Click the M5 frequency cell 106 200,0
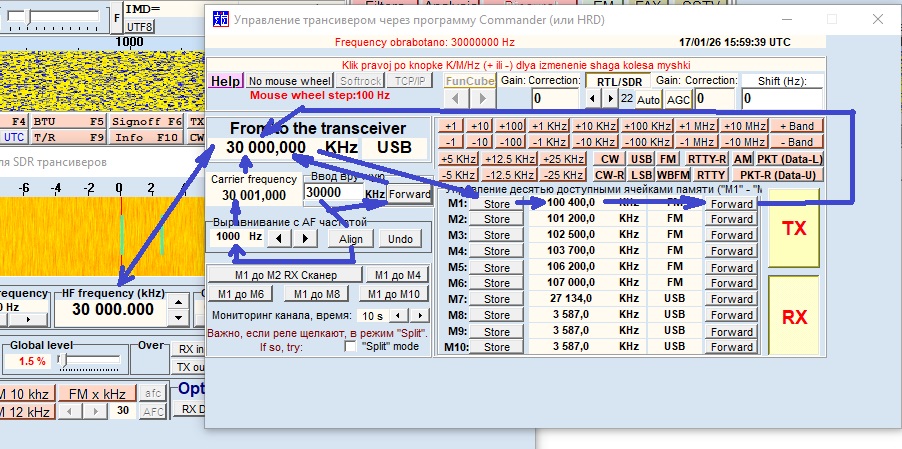 pyautogui.click(x=571, y=266)
